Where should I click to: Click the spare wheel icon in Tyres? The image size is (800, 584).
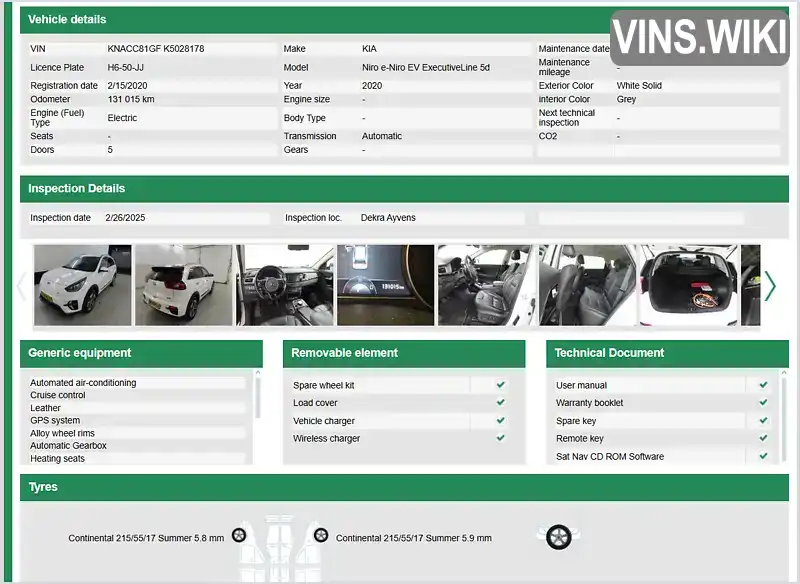(x=559, y=537)
